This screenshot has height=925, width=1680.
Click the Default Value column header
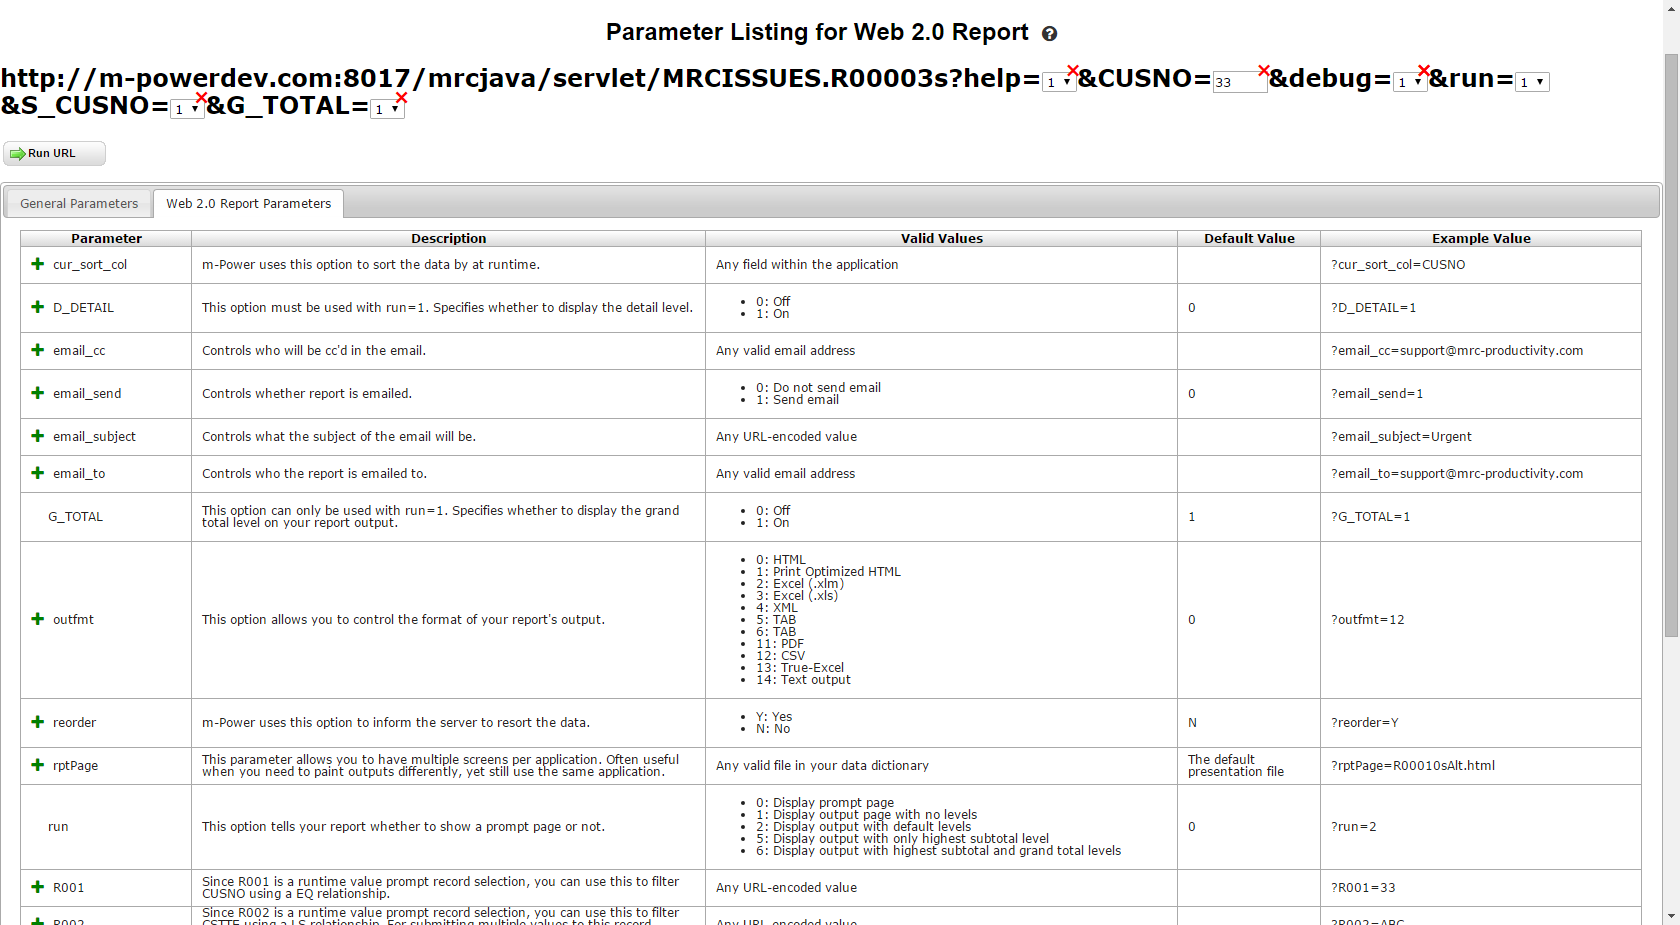[x=1249, y=238]
